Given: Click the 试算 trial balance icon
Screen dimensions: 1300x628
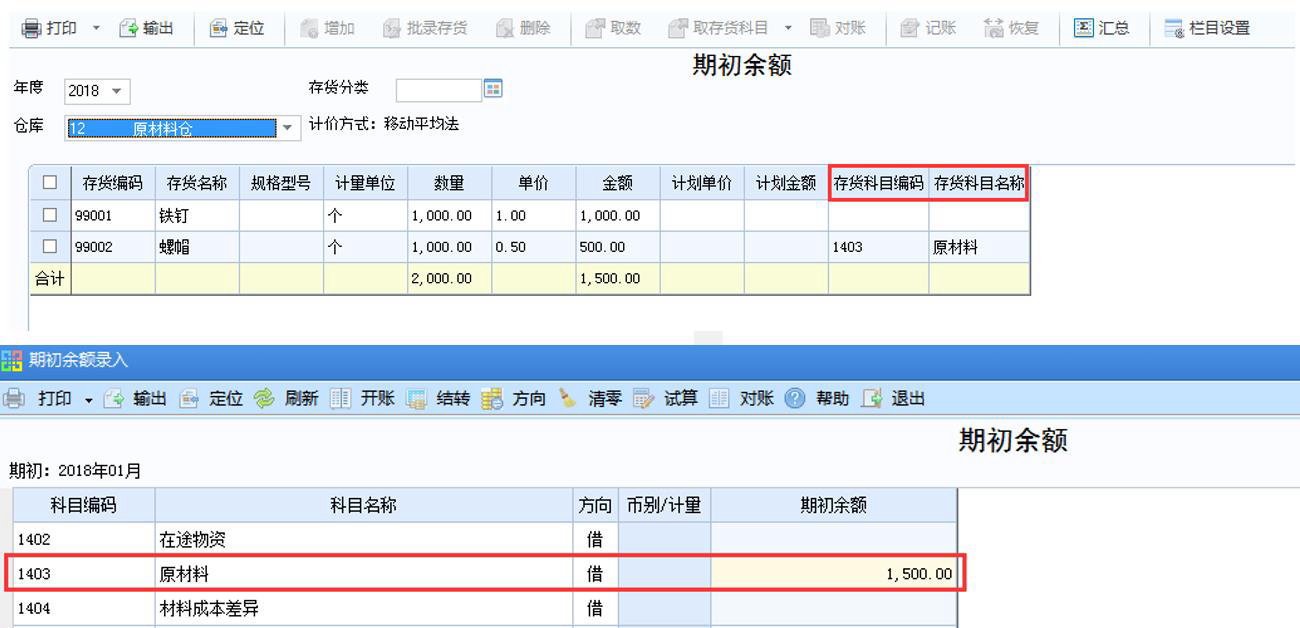Looking at the screenshot, I should pos(643,398).
